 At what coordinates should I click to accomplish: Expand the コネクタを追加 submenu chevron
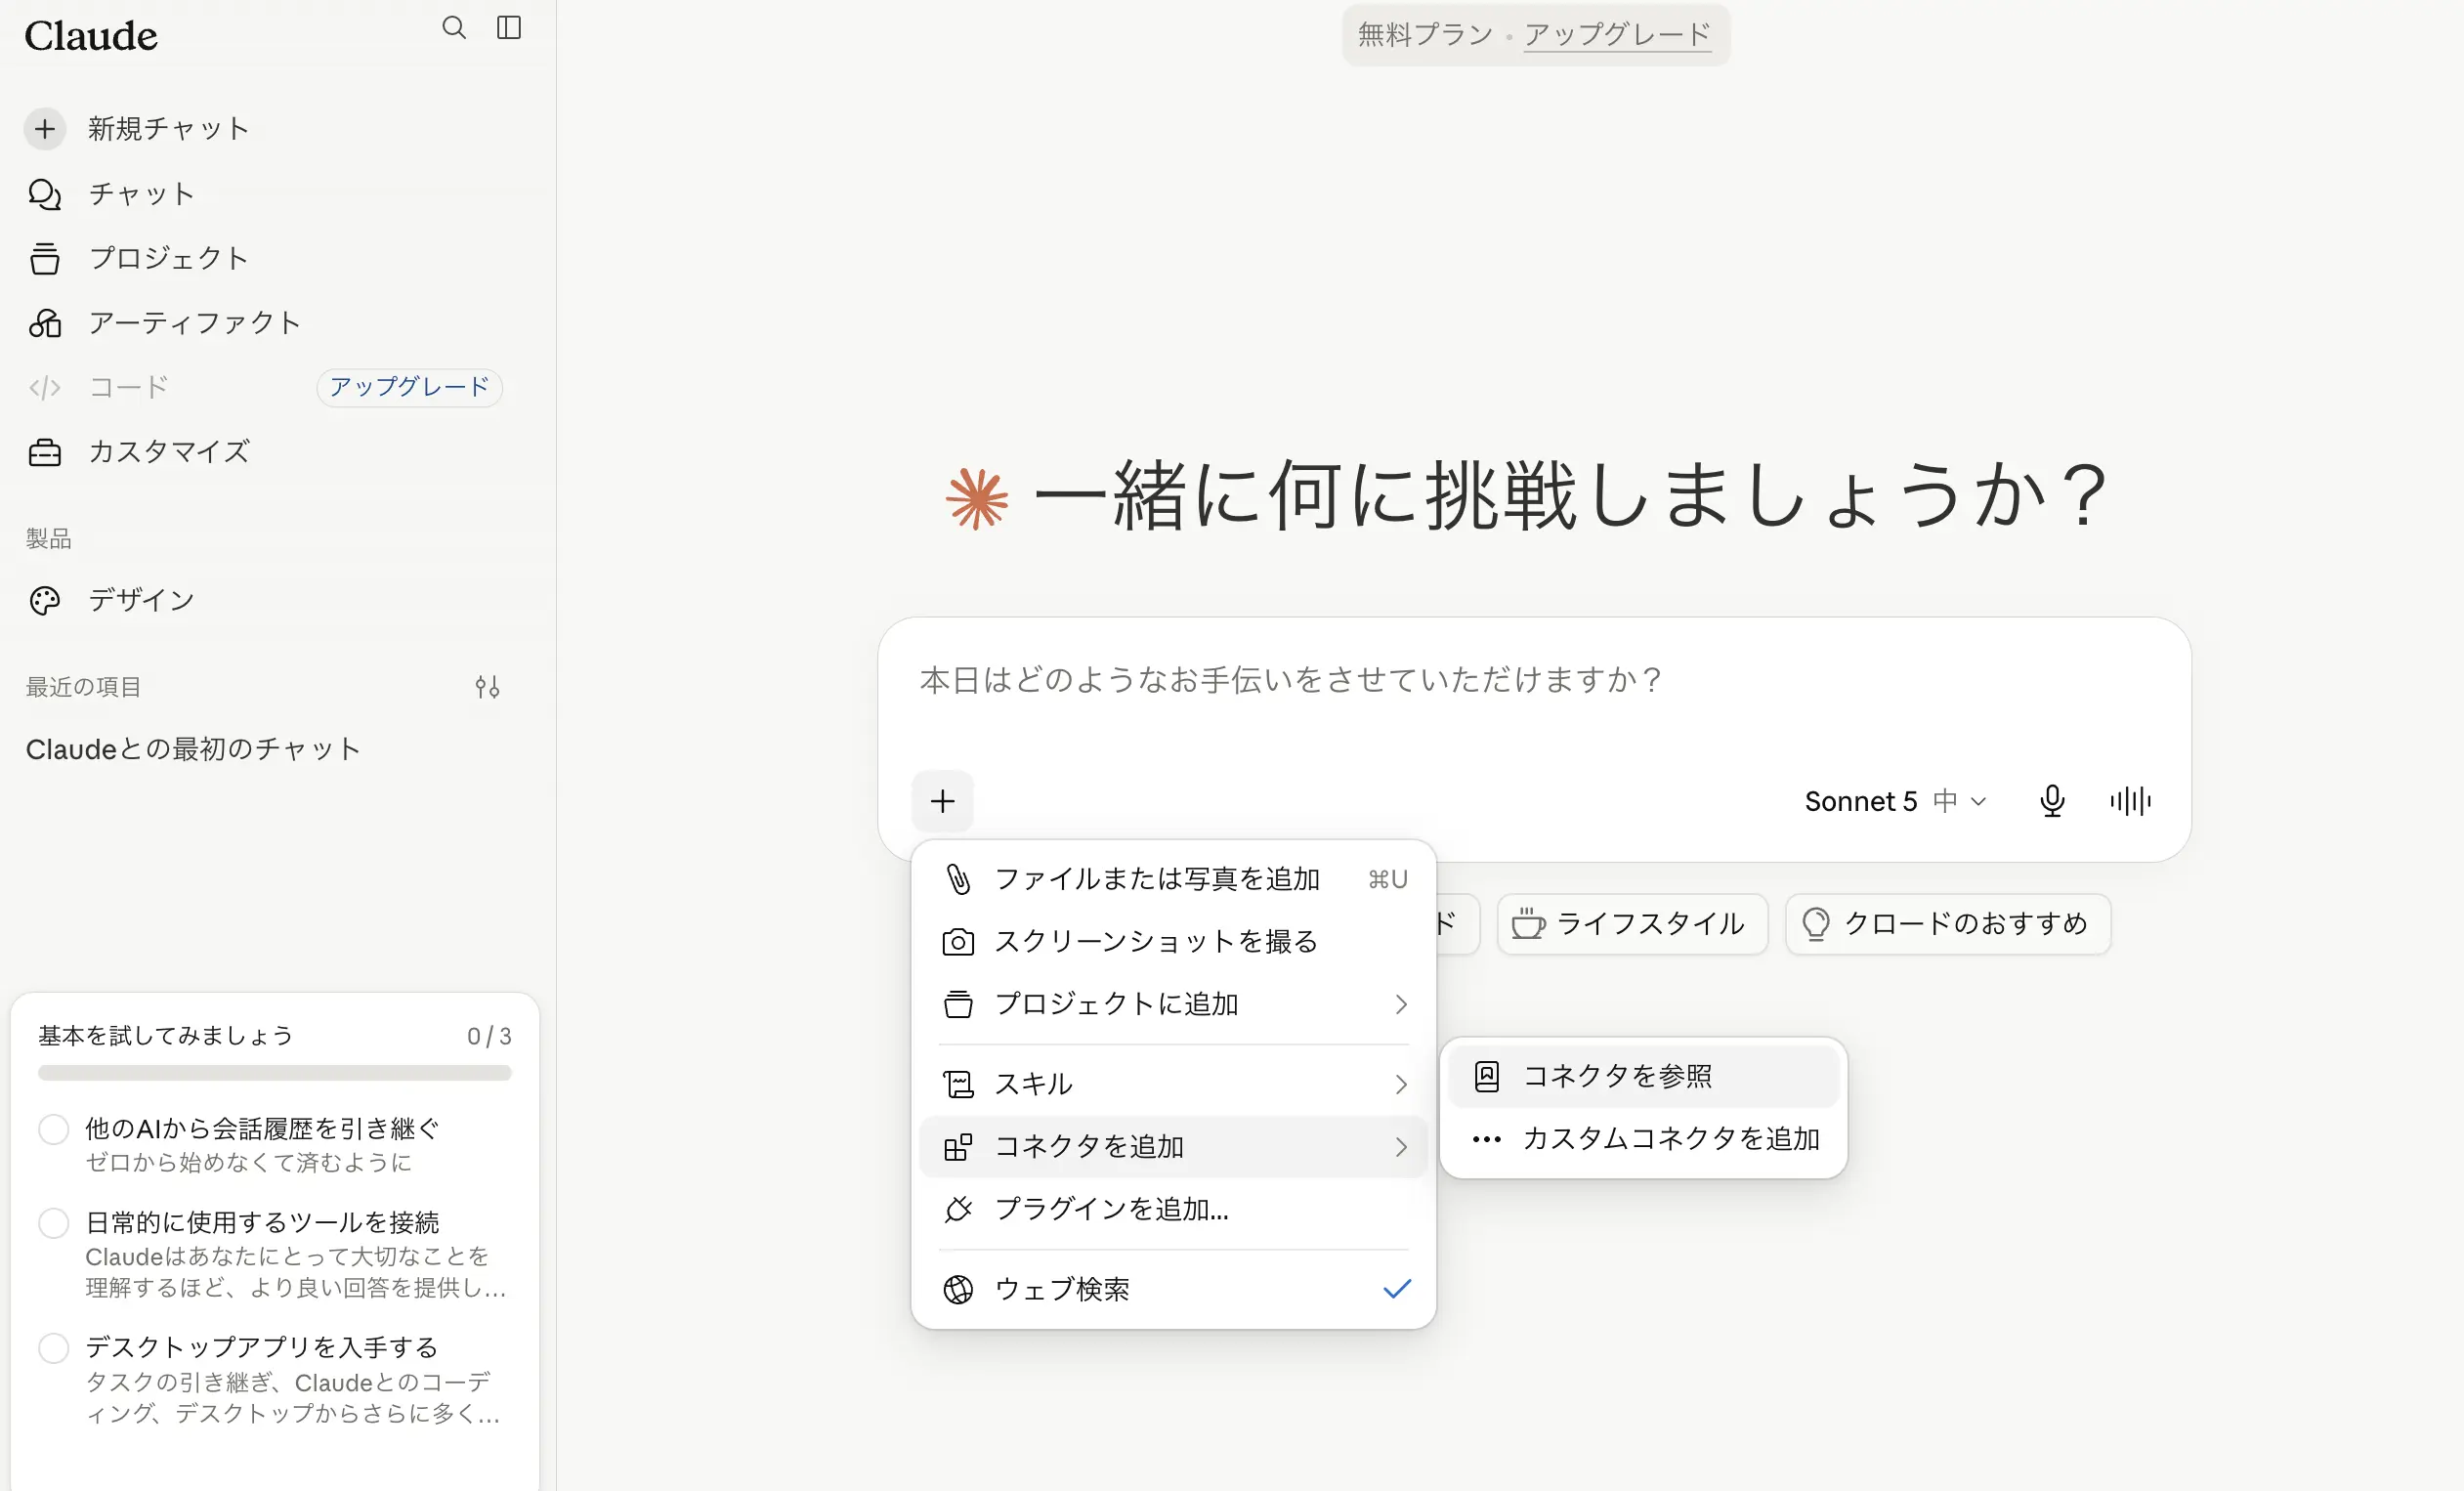point(1401,1147)
